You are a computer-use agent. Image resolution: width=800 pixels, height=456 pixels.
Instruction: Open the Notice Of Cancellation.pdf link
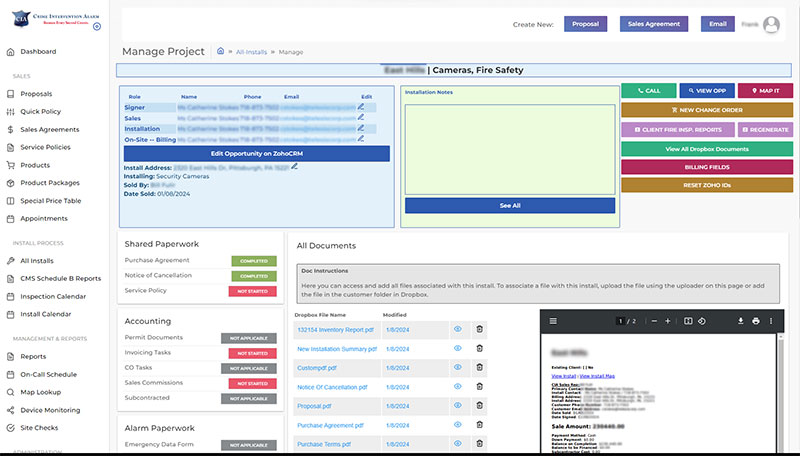(332, 387)
